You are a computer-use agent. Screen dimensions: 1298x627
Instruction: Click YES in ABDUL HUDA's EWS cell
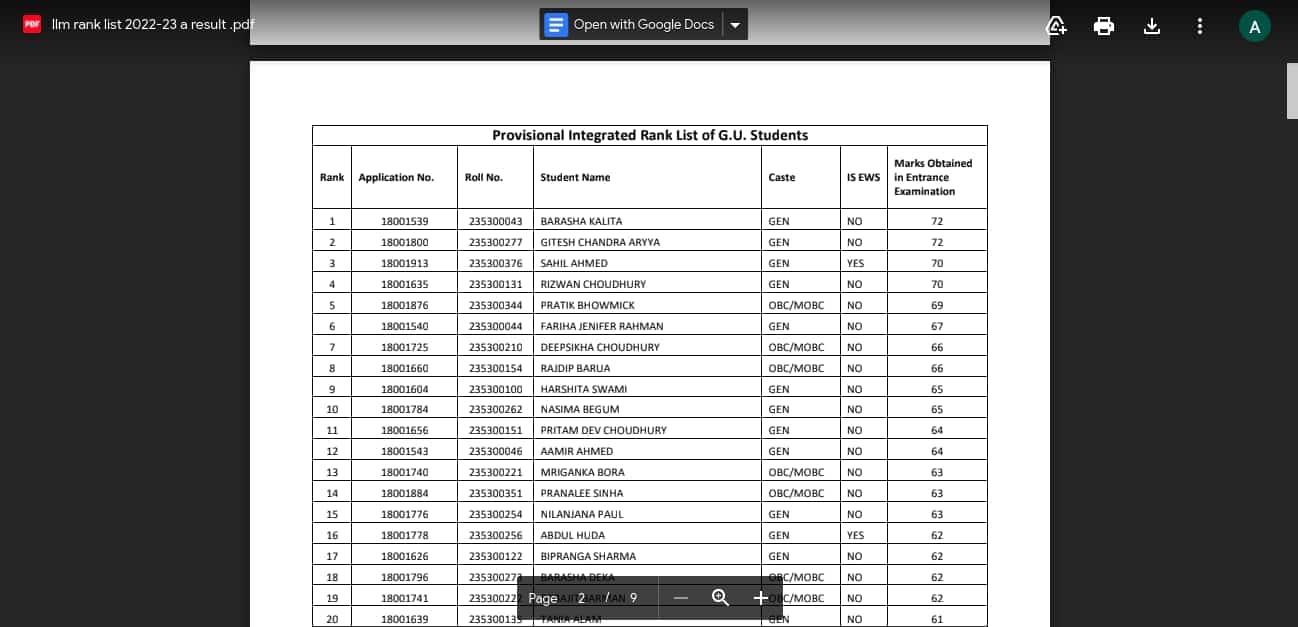pyautogui.click(x=855, y=535)
